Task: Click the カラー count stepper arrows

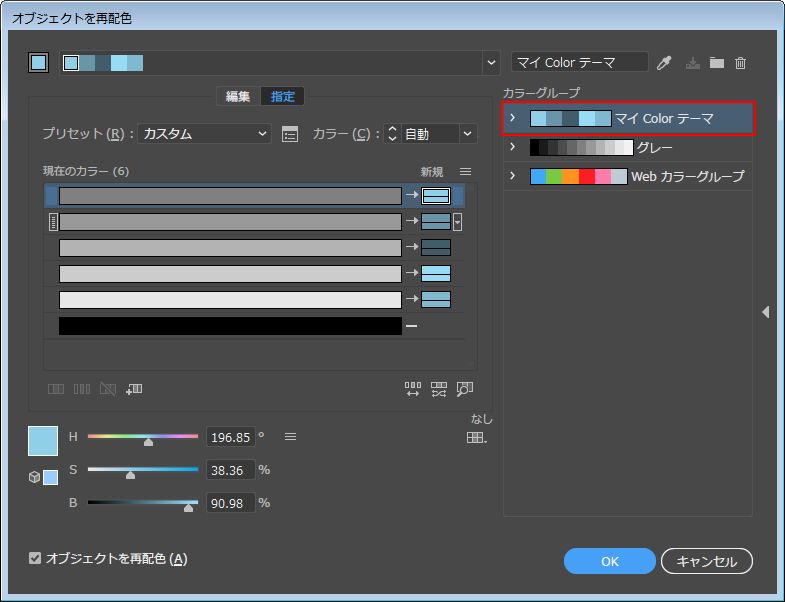Action: (x=392, y=134)
